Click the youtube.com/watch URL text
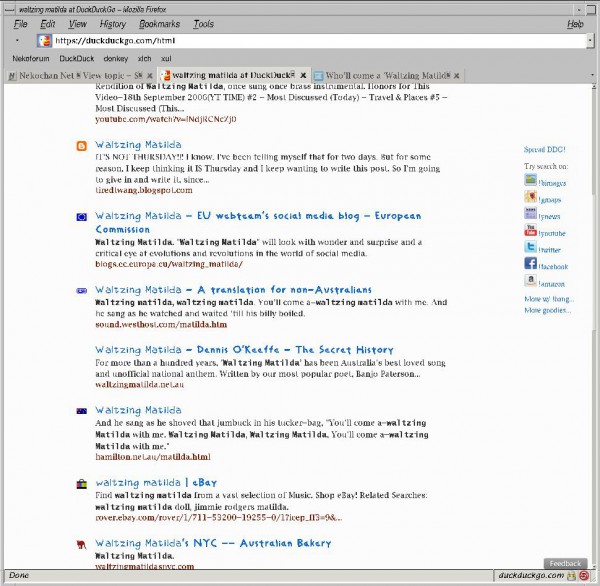The height and width of the screenshot is (586, 600). tap(166, 119)
